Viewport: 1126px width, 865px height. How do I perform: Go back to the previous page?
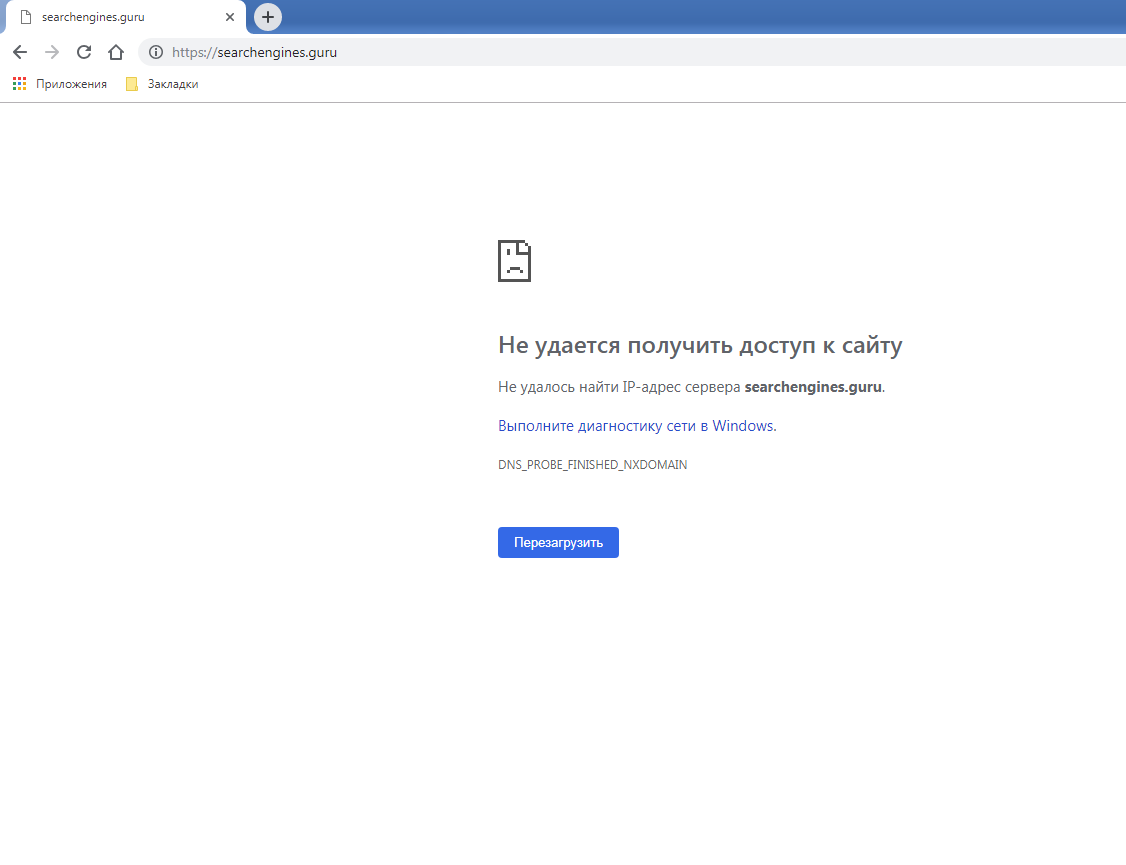click(x=20, y=52)
